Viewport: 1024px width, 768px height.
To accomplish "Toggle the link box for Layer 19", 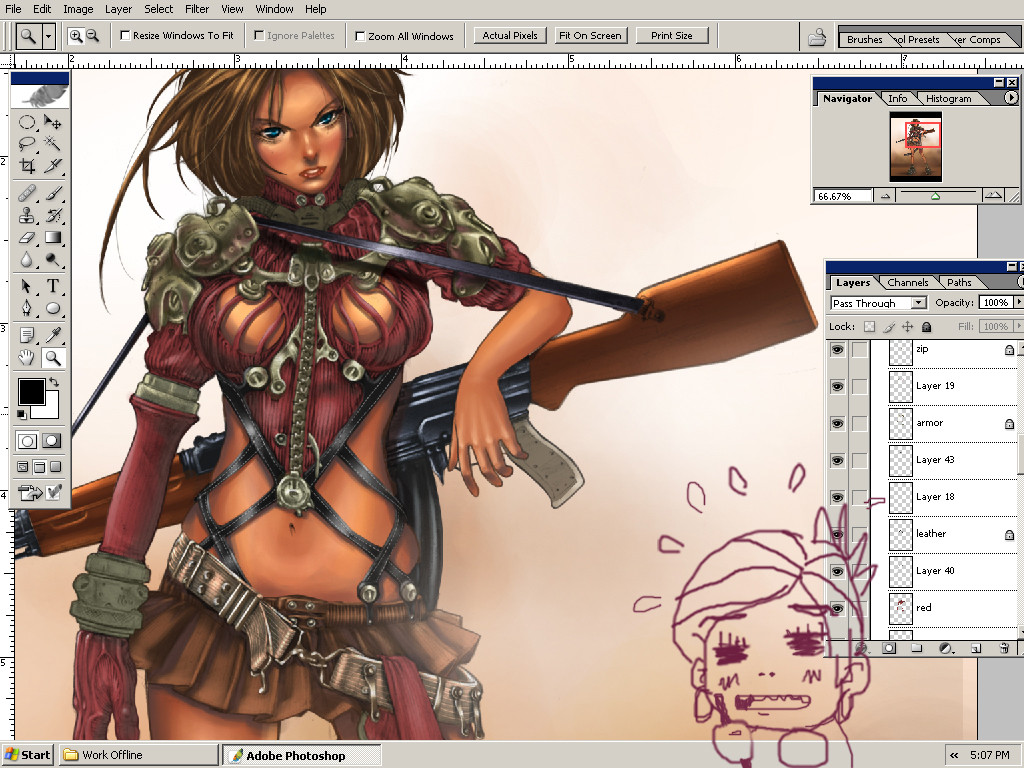I will point(859,387).
